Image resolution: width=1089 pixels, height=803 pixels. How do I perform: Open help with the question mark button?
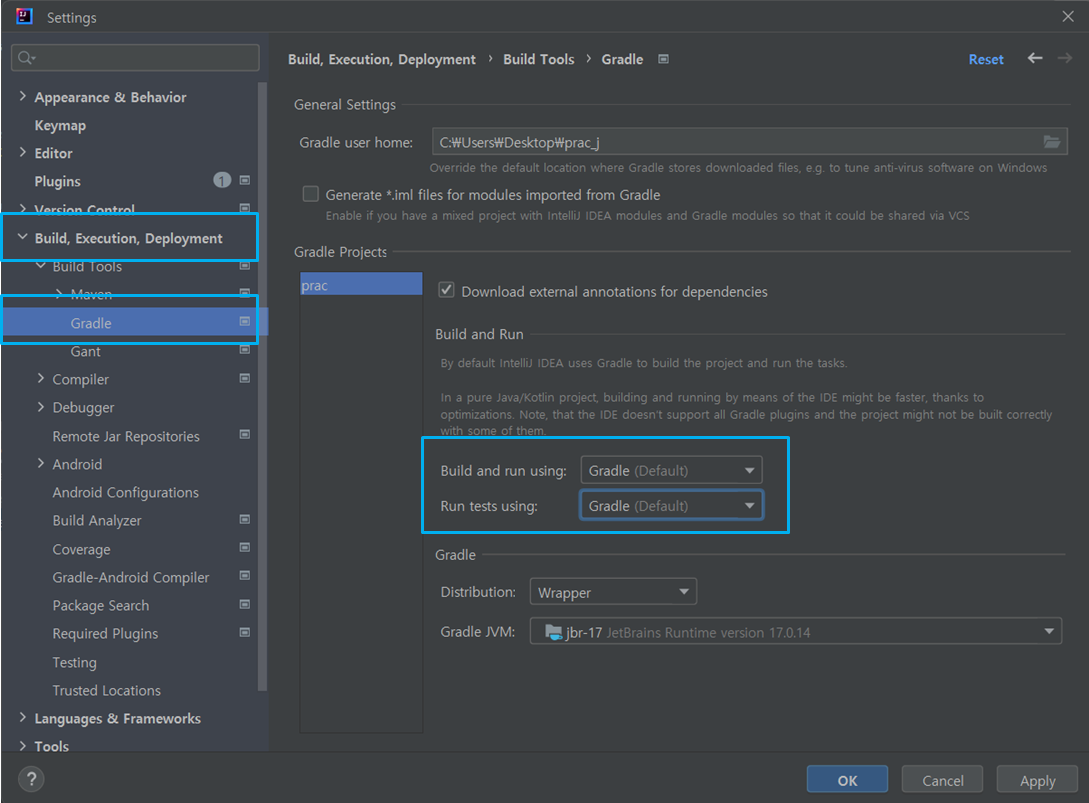pyautogui.click(x=31, y=779)
